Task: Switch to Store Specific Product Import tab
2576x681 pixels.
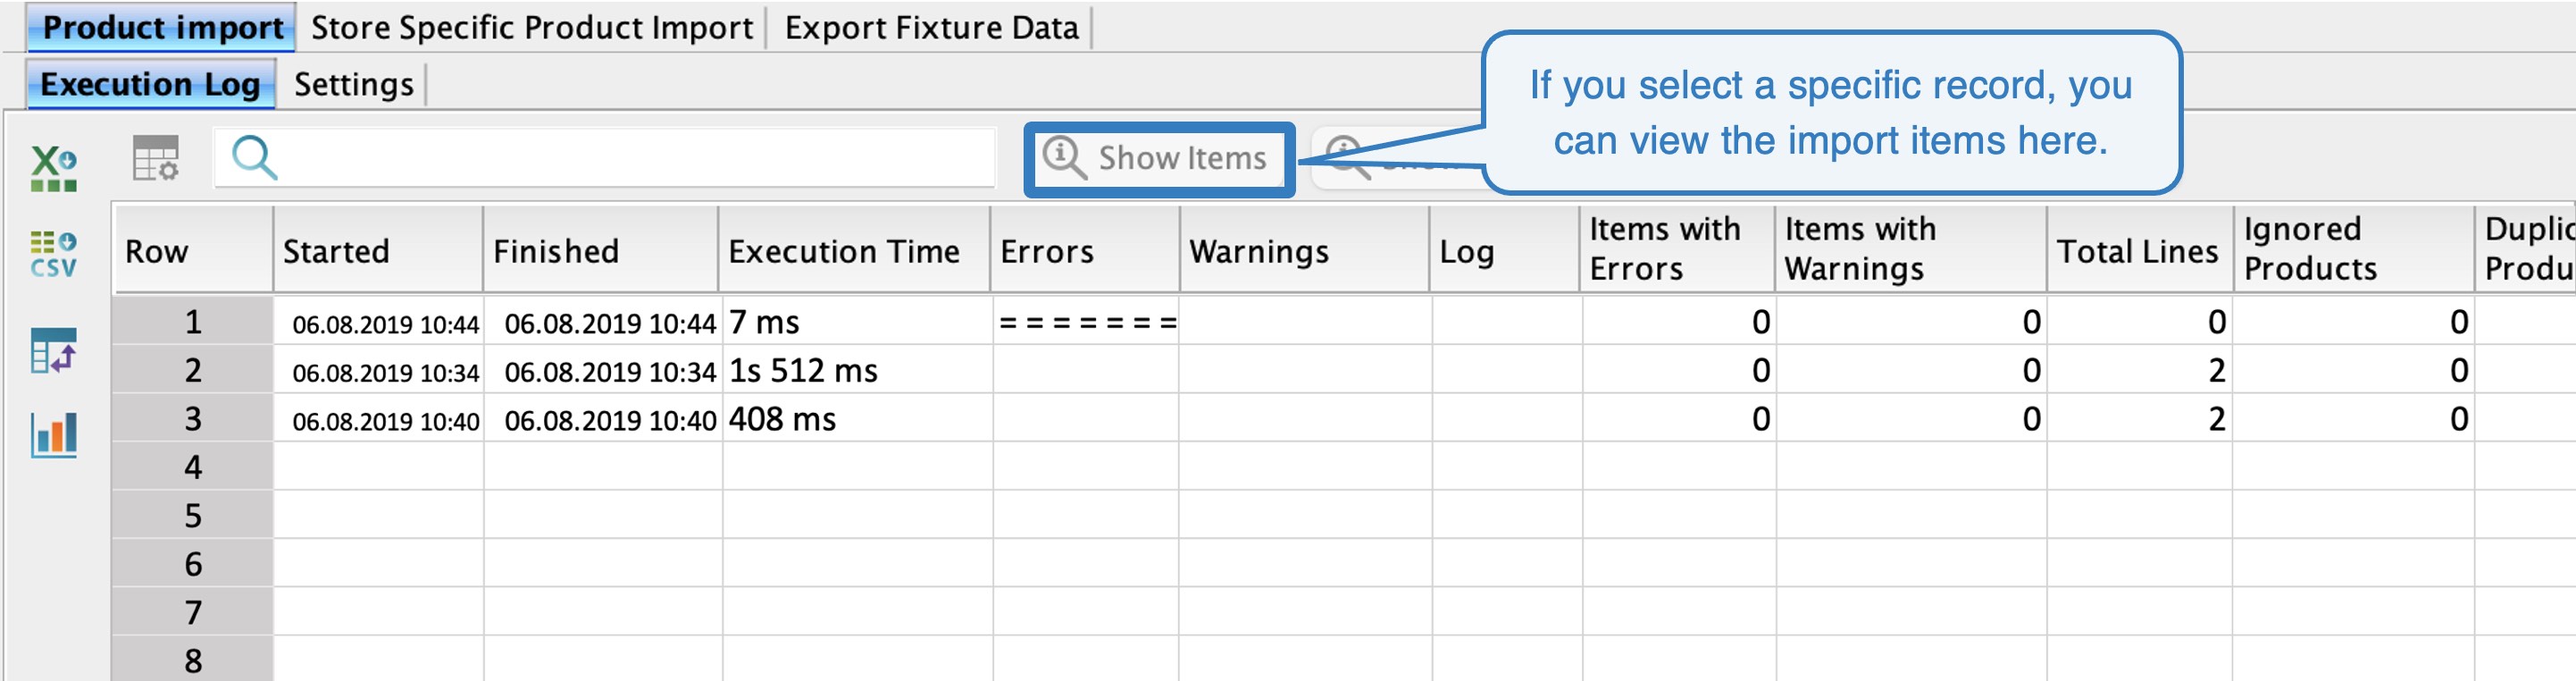Action: (x=531, y=28)
